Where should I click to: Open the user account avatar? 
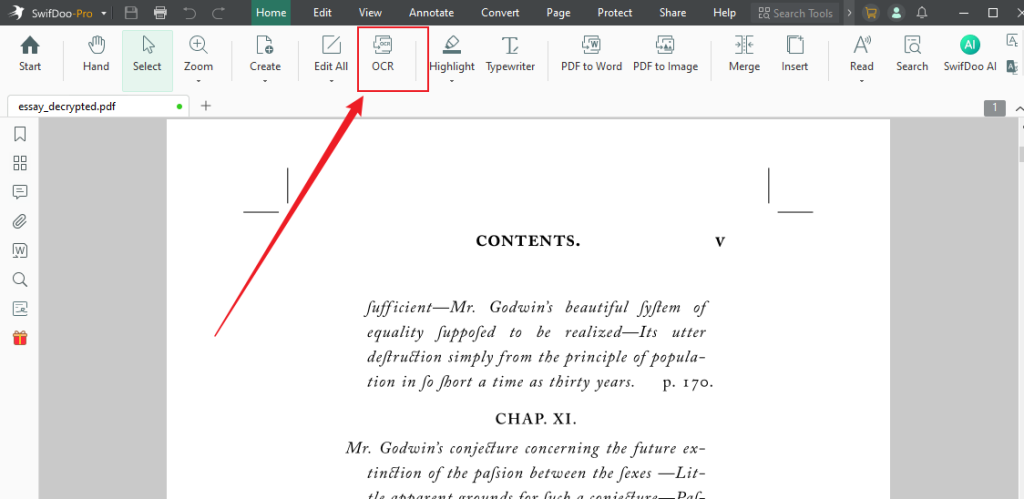pos(897,12)
